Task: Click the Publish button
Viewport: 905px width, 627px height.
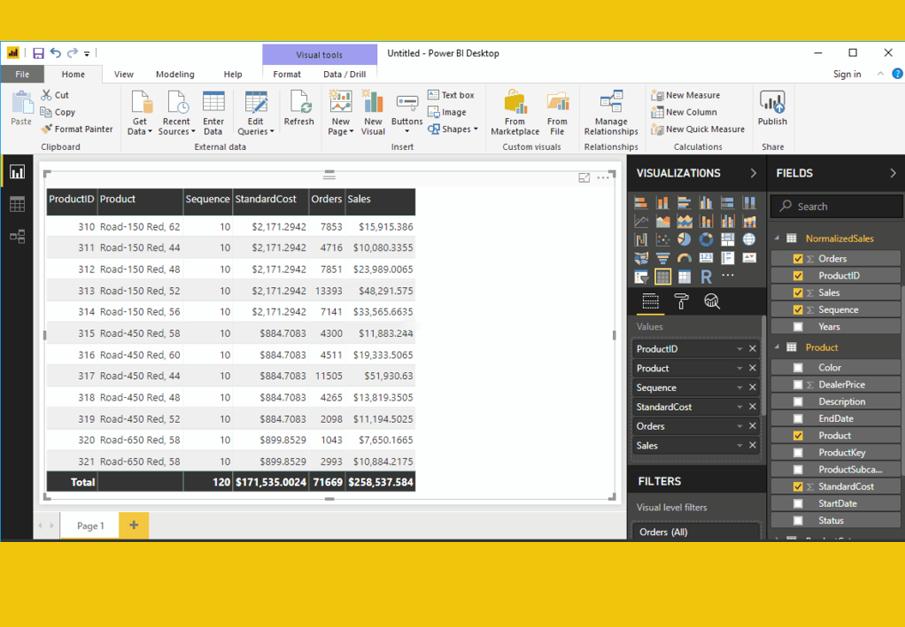Action: click(x=772, y=108)
